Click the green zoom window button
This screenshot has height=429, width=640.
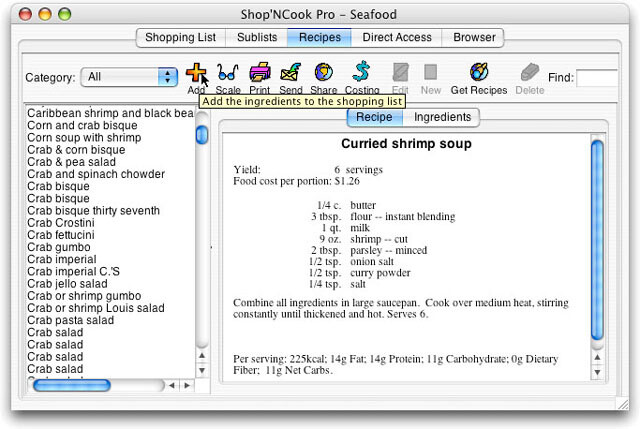click(x=64, y=14)
